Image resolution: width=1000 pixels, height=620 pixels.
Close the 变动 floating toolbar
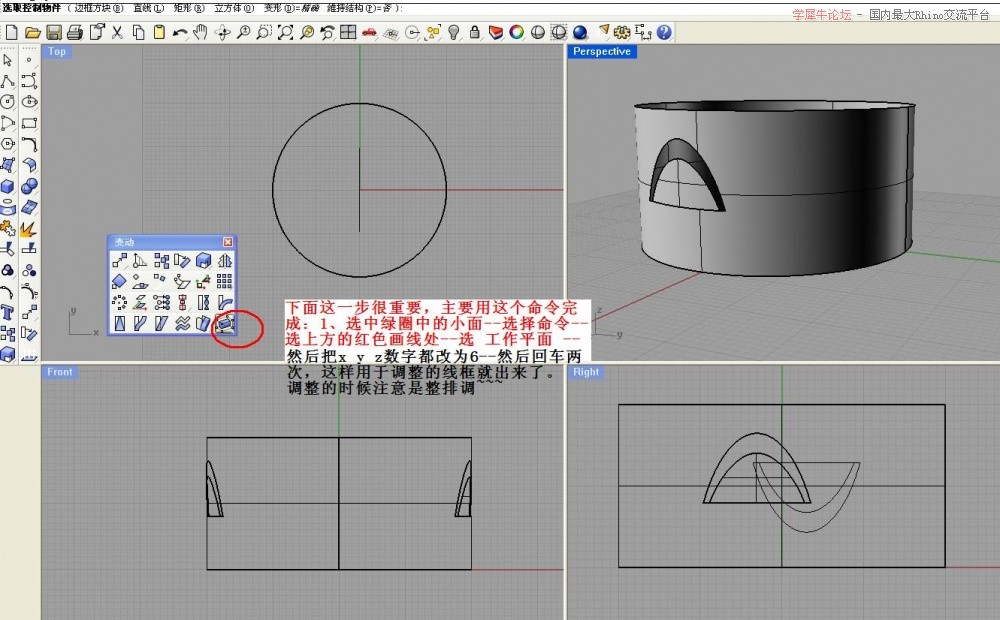(x=228, y=242)
